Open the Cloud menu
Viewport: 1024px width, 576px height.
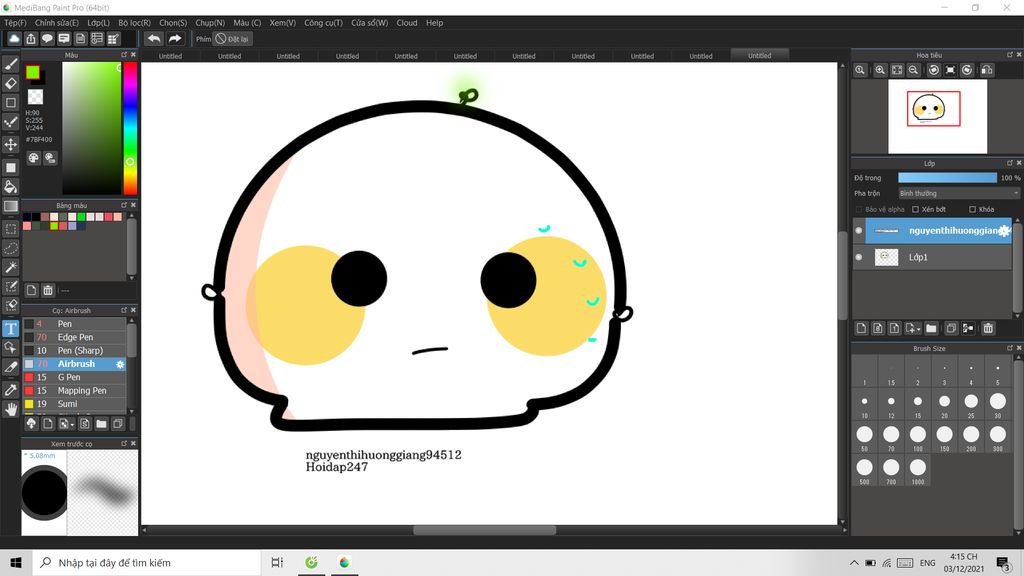[x=407, y=23]
